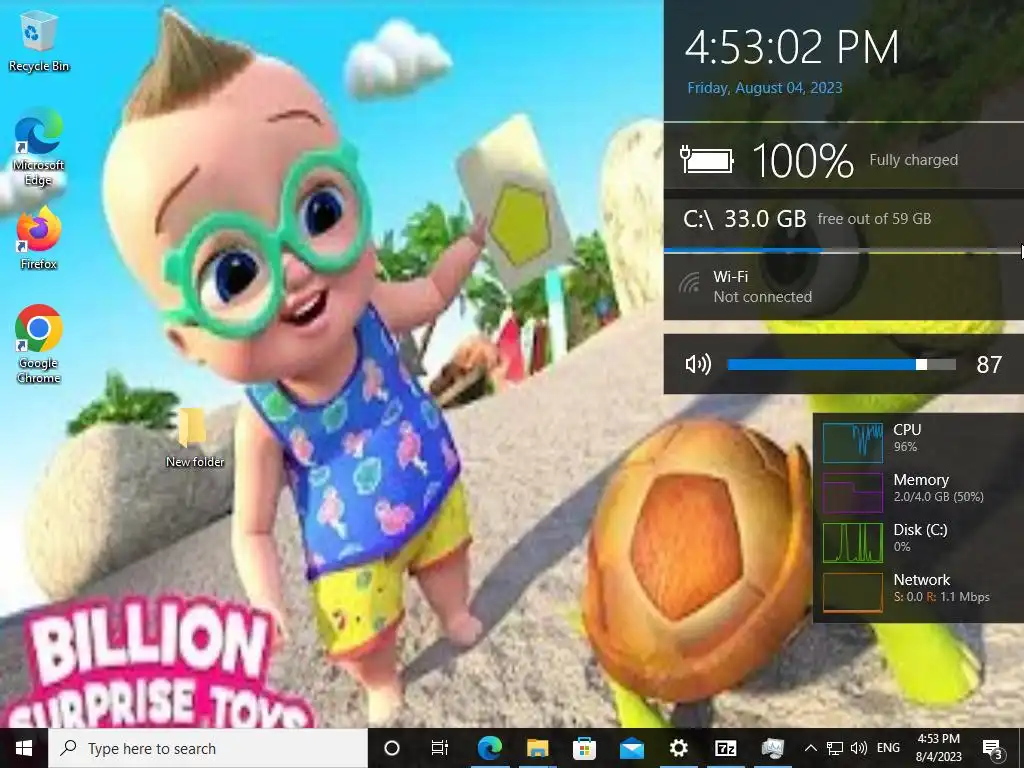Click the Disk (C:) 0% label
The image size is (1024, 768).
tap(920, 537)
